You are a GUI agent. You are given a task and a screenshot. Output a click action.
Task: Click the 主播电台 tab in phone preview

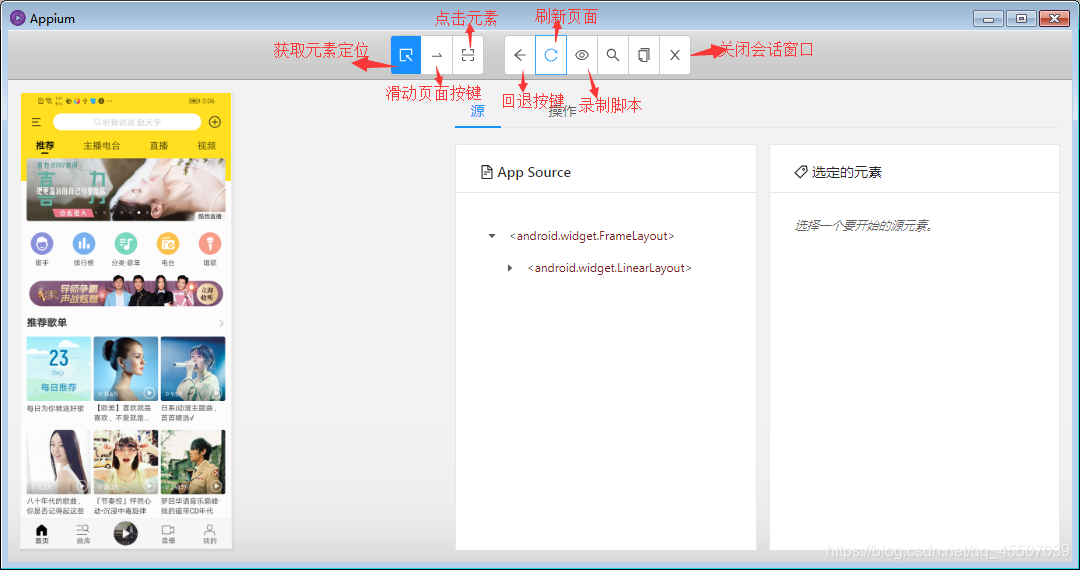click(101, 146)
